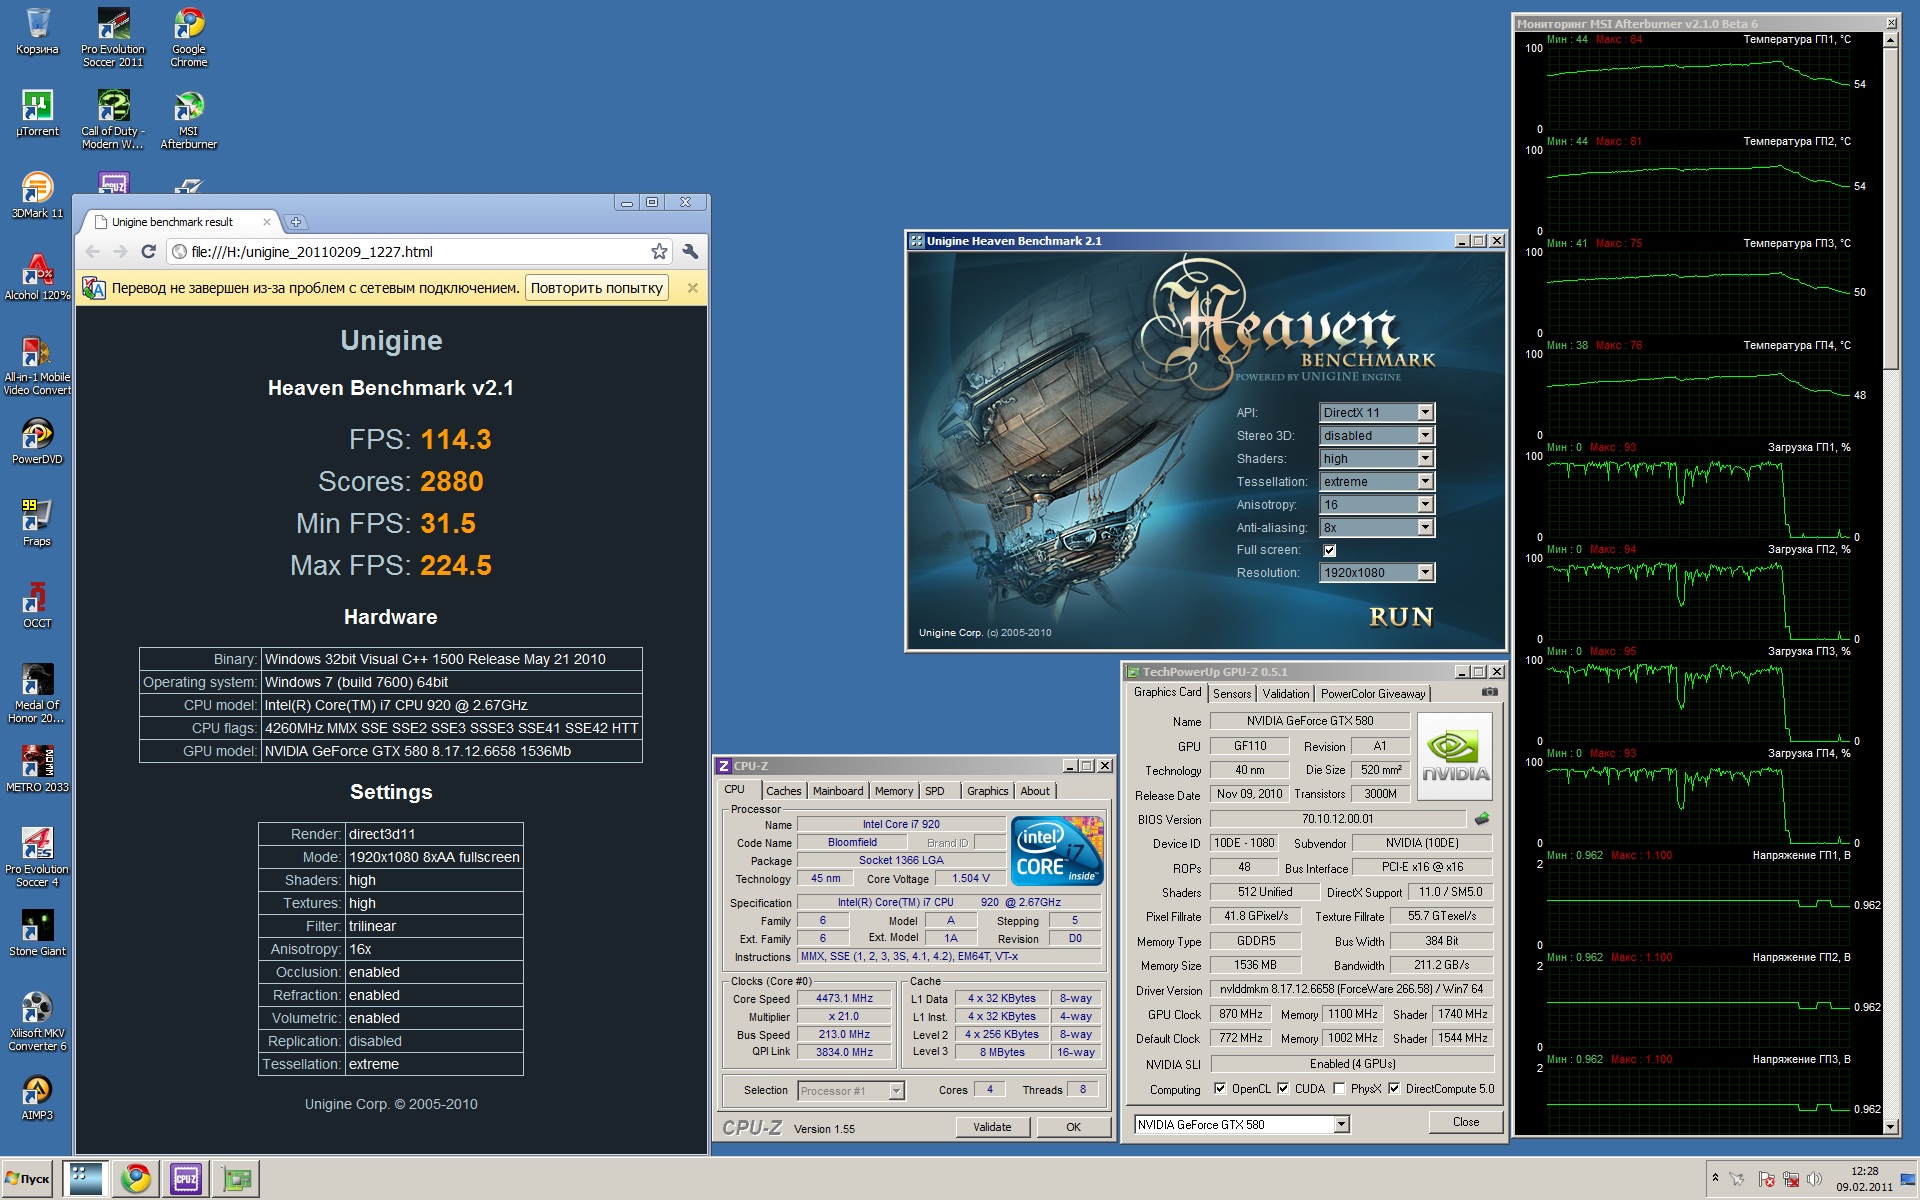Click the GPU-Z BIOS save chip icon
The width and height of the screenshot is (1920, 1200).
click(1482, 819)
